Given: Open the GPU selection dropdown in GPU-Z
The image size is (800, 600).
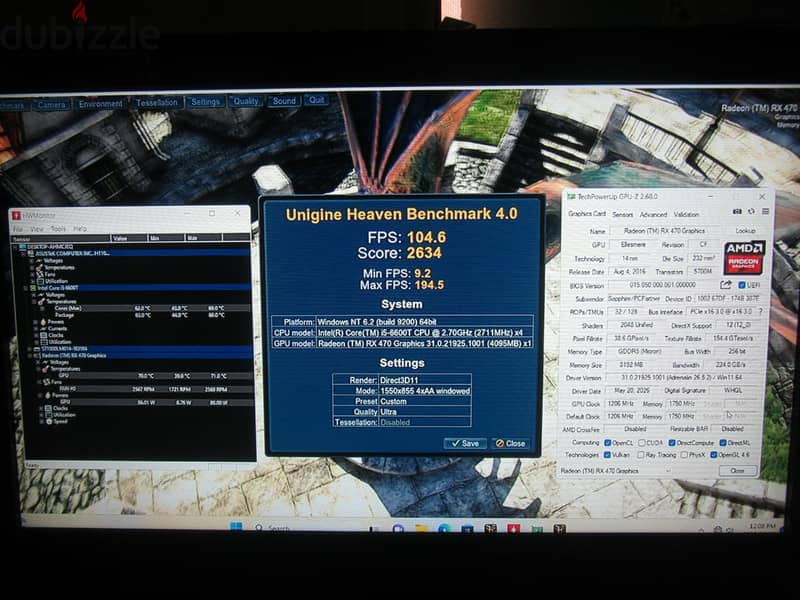Looking at the screenshot, I should (616, 470).
